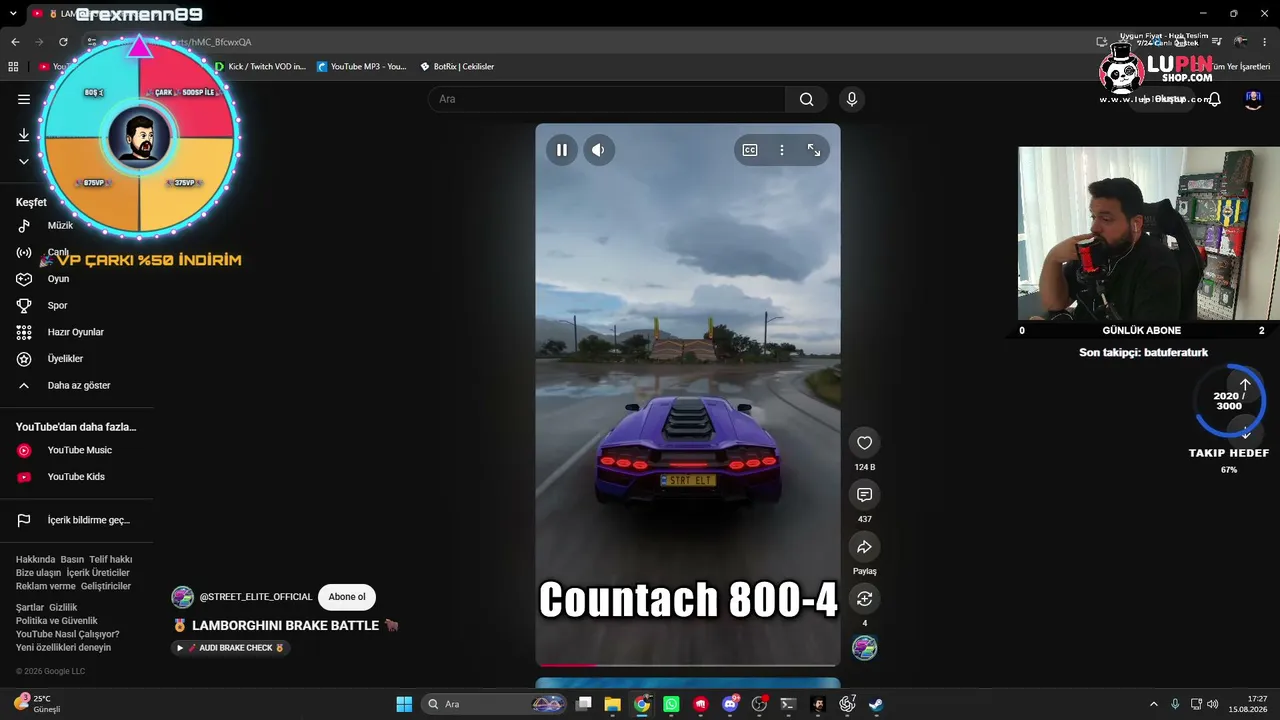This screenshot has height=720, width=1280.
Task: Open File Explorer from the taskbar
Action: [x=612, y=704]
